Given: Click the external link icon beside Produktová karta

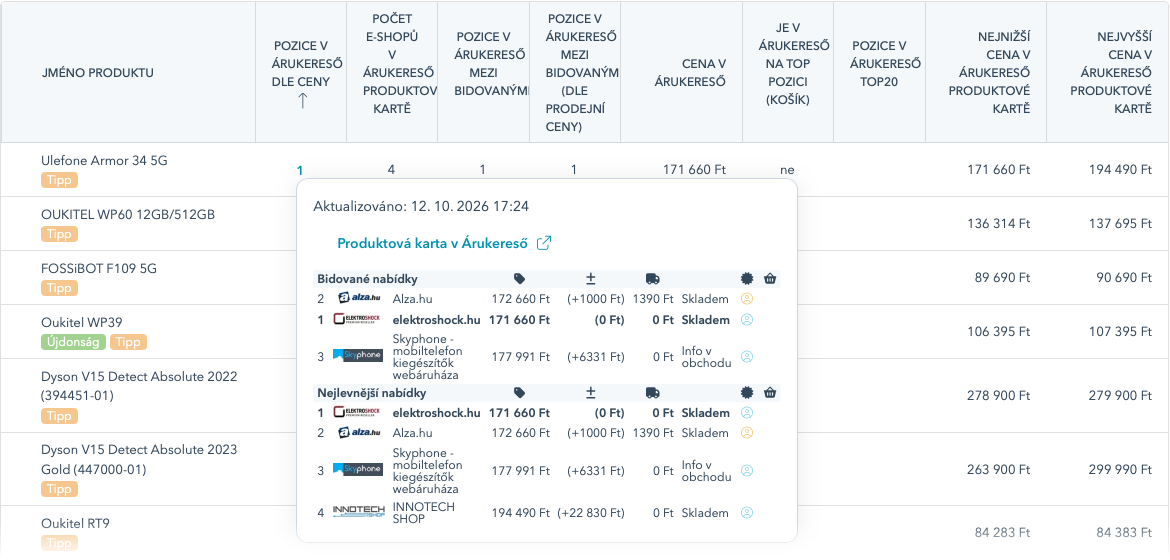Looking at the screenshot, I should tap(544, 243).
